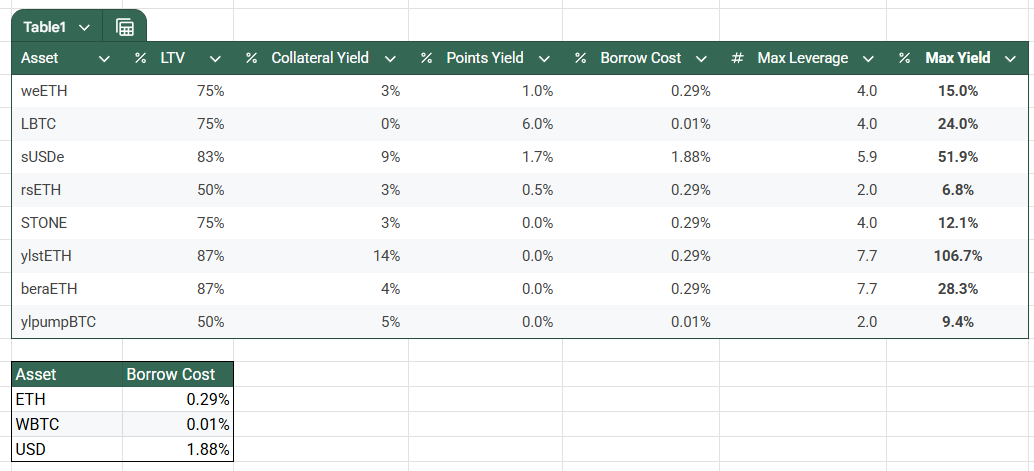
Task: Expand the Table1 name dropdown arrow
Action: pyautogui.click(x=84, y=27)
